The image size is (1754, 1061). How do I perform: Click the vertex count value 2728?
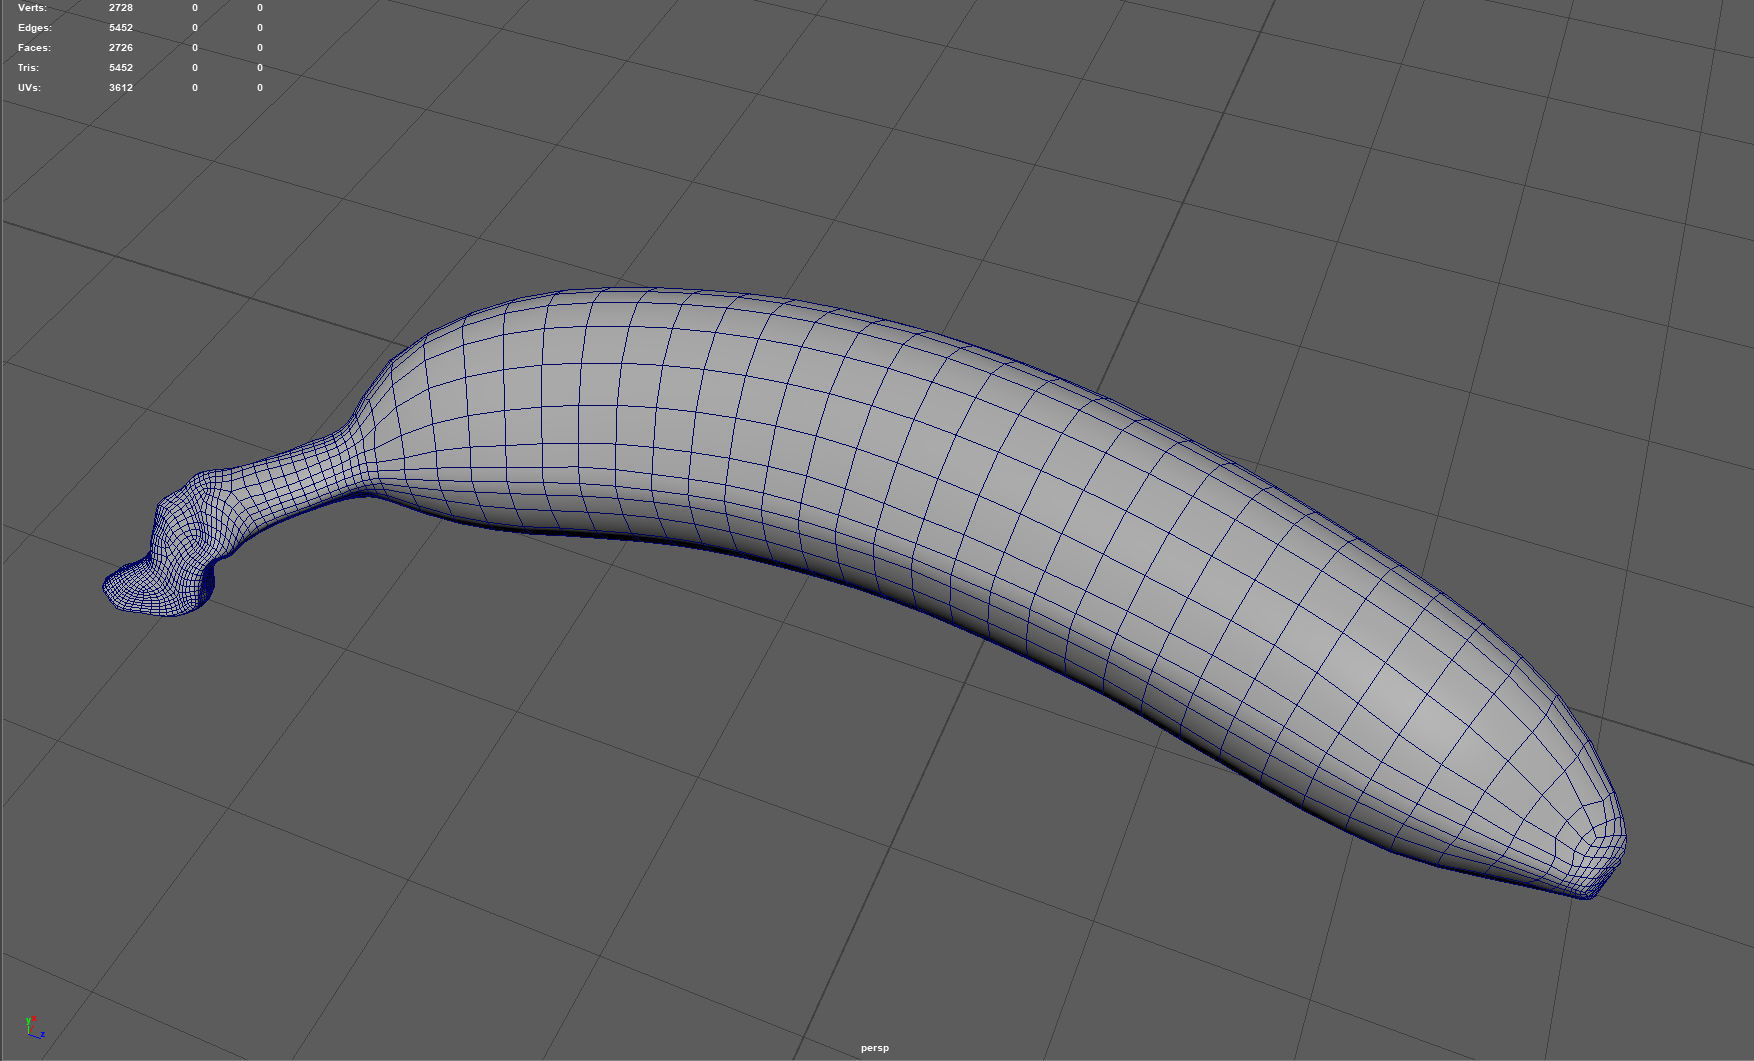[121, 8]
